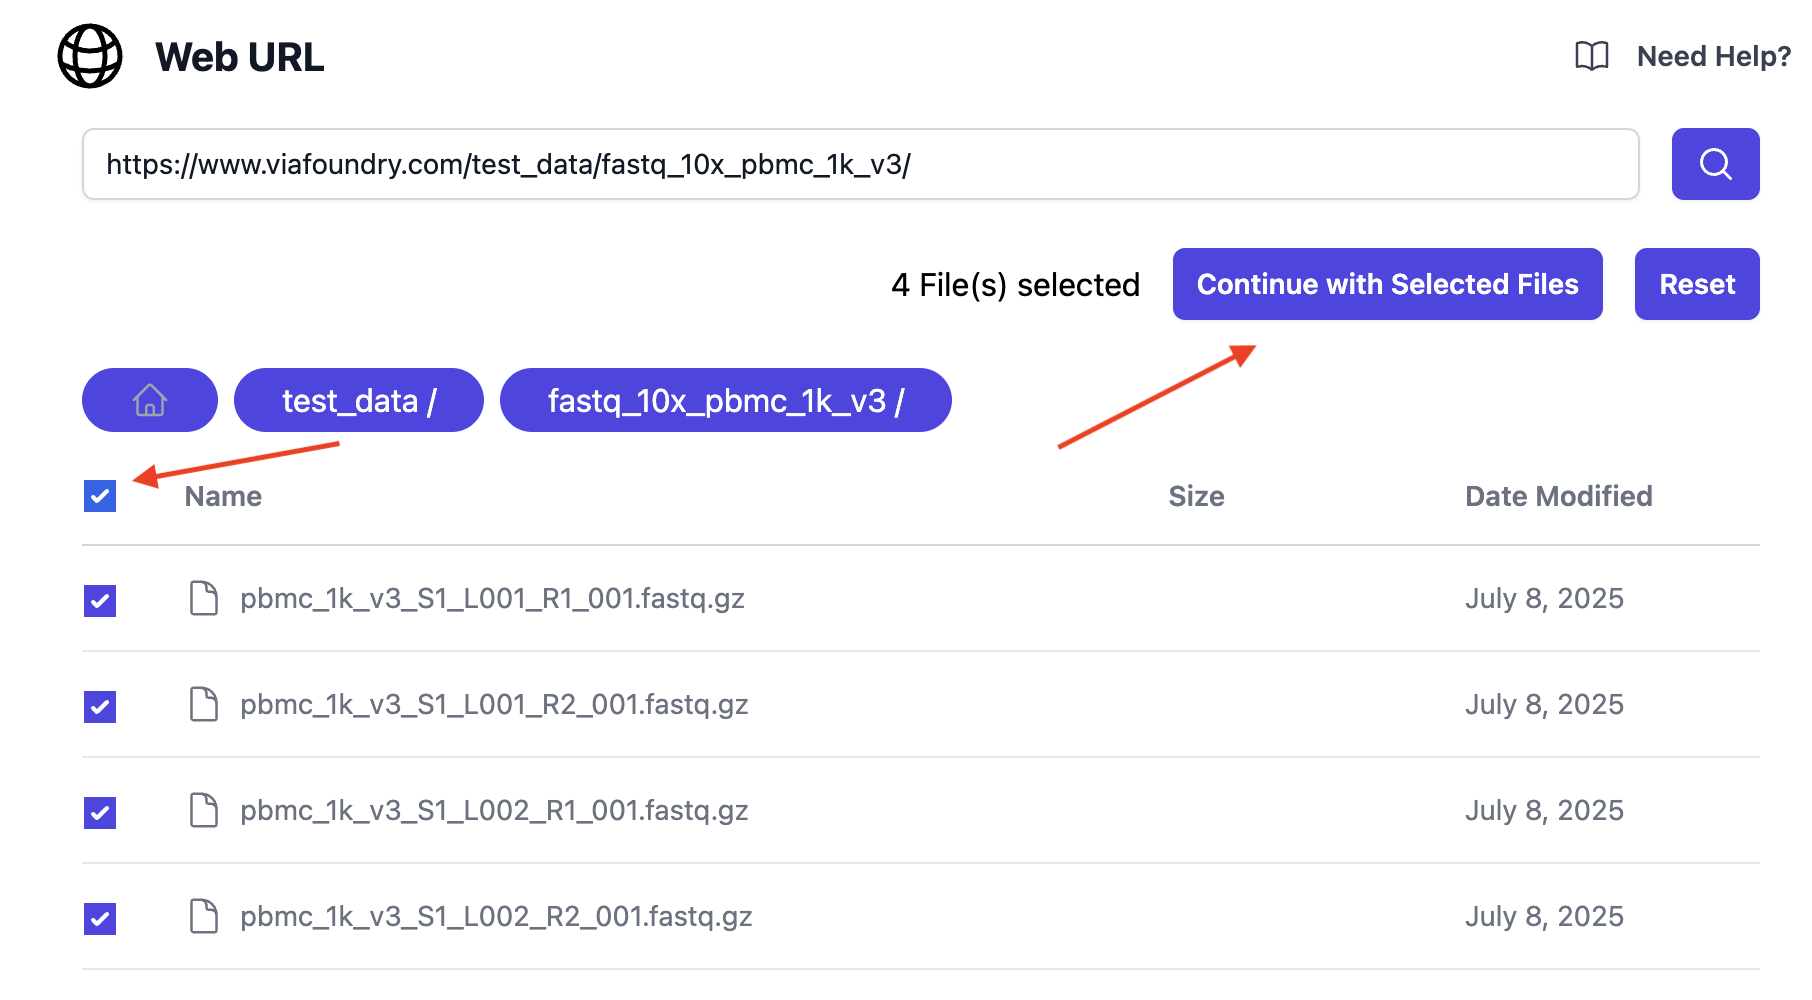Click file icon of L002_R2 fastq

click(204, 916)
